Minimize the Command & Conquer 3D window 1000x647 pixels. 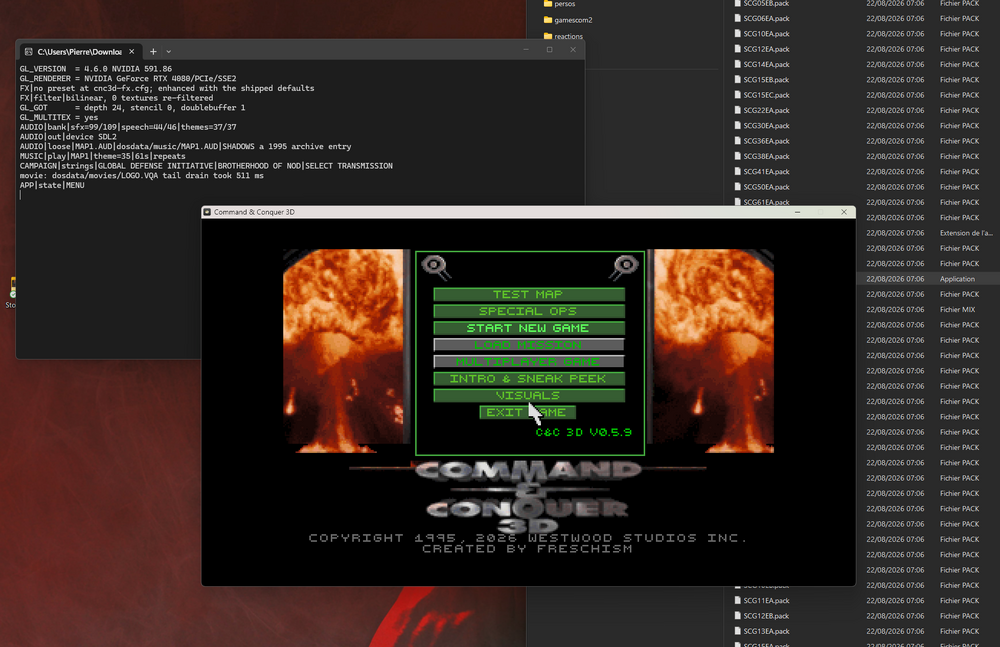[797, 212]
